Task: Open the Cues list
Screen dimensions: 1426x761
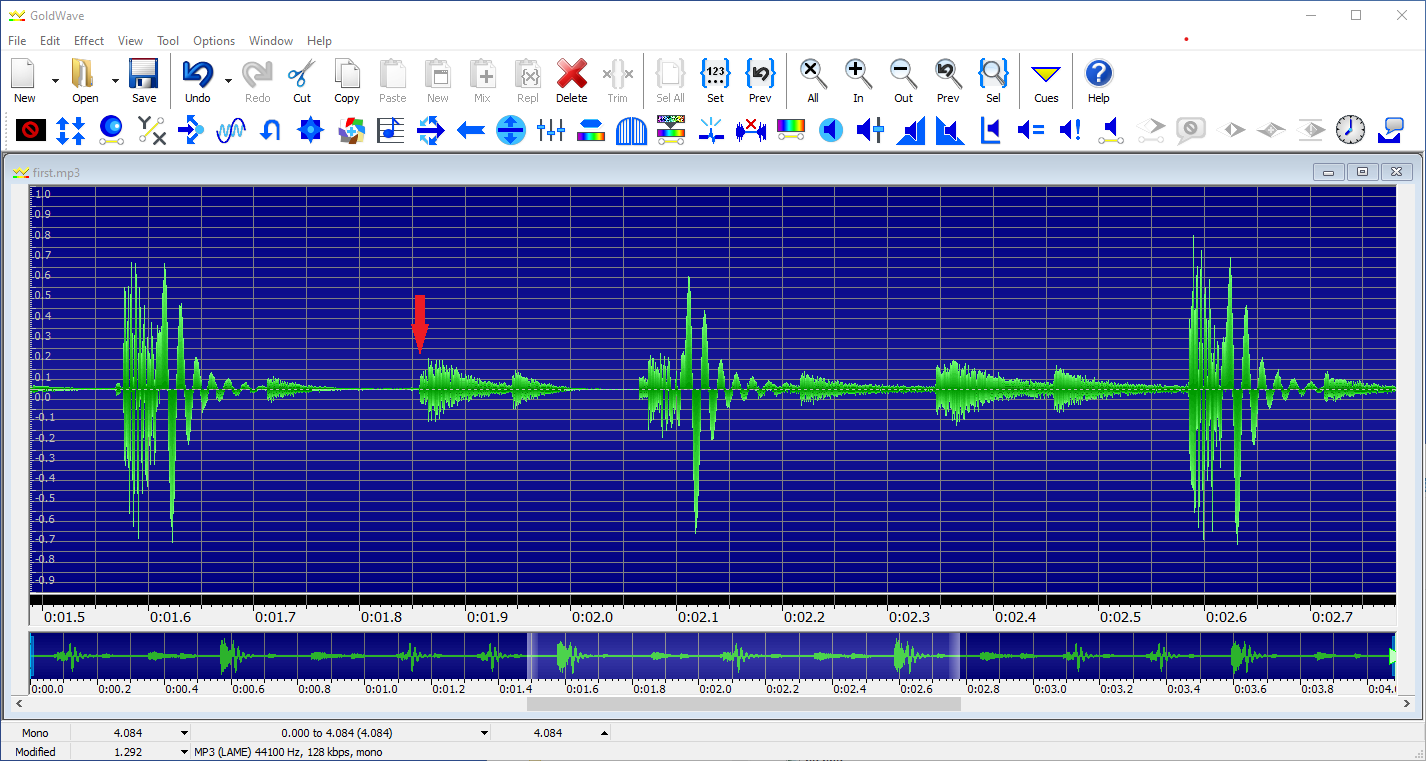Action: (x=1045, y=80)
